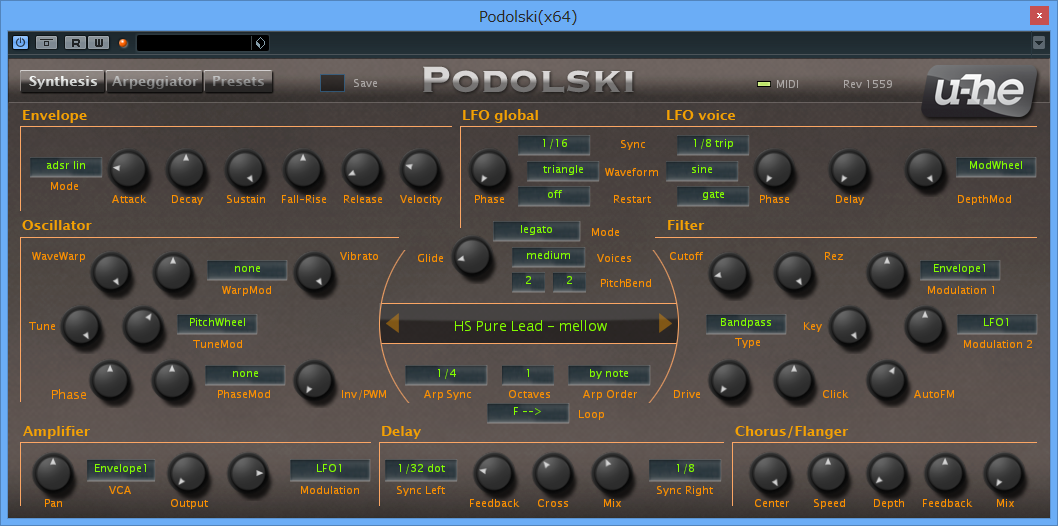
Task: Open the Presets tab
Action: [238, 82]
